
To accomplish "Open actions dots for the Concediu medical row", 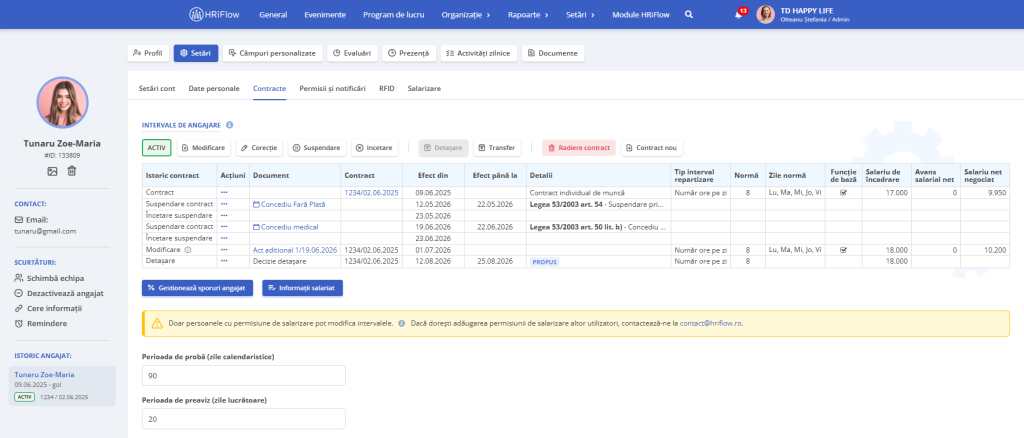I will pos(225,227).
